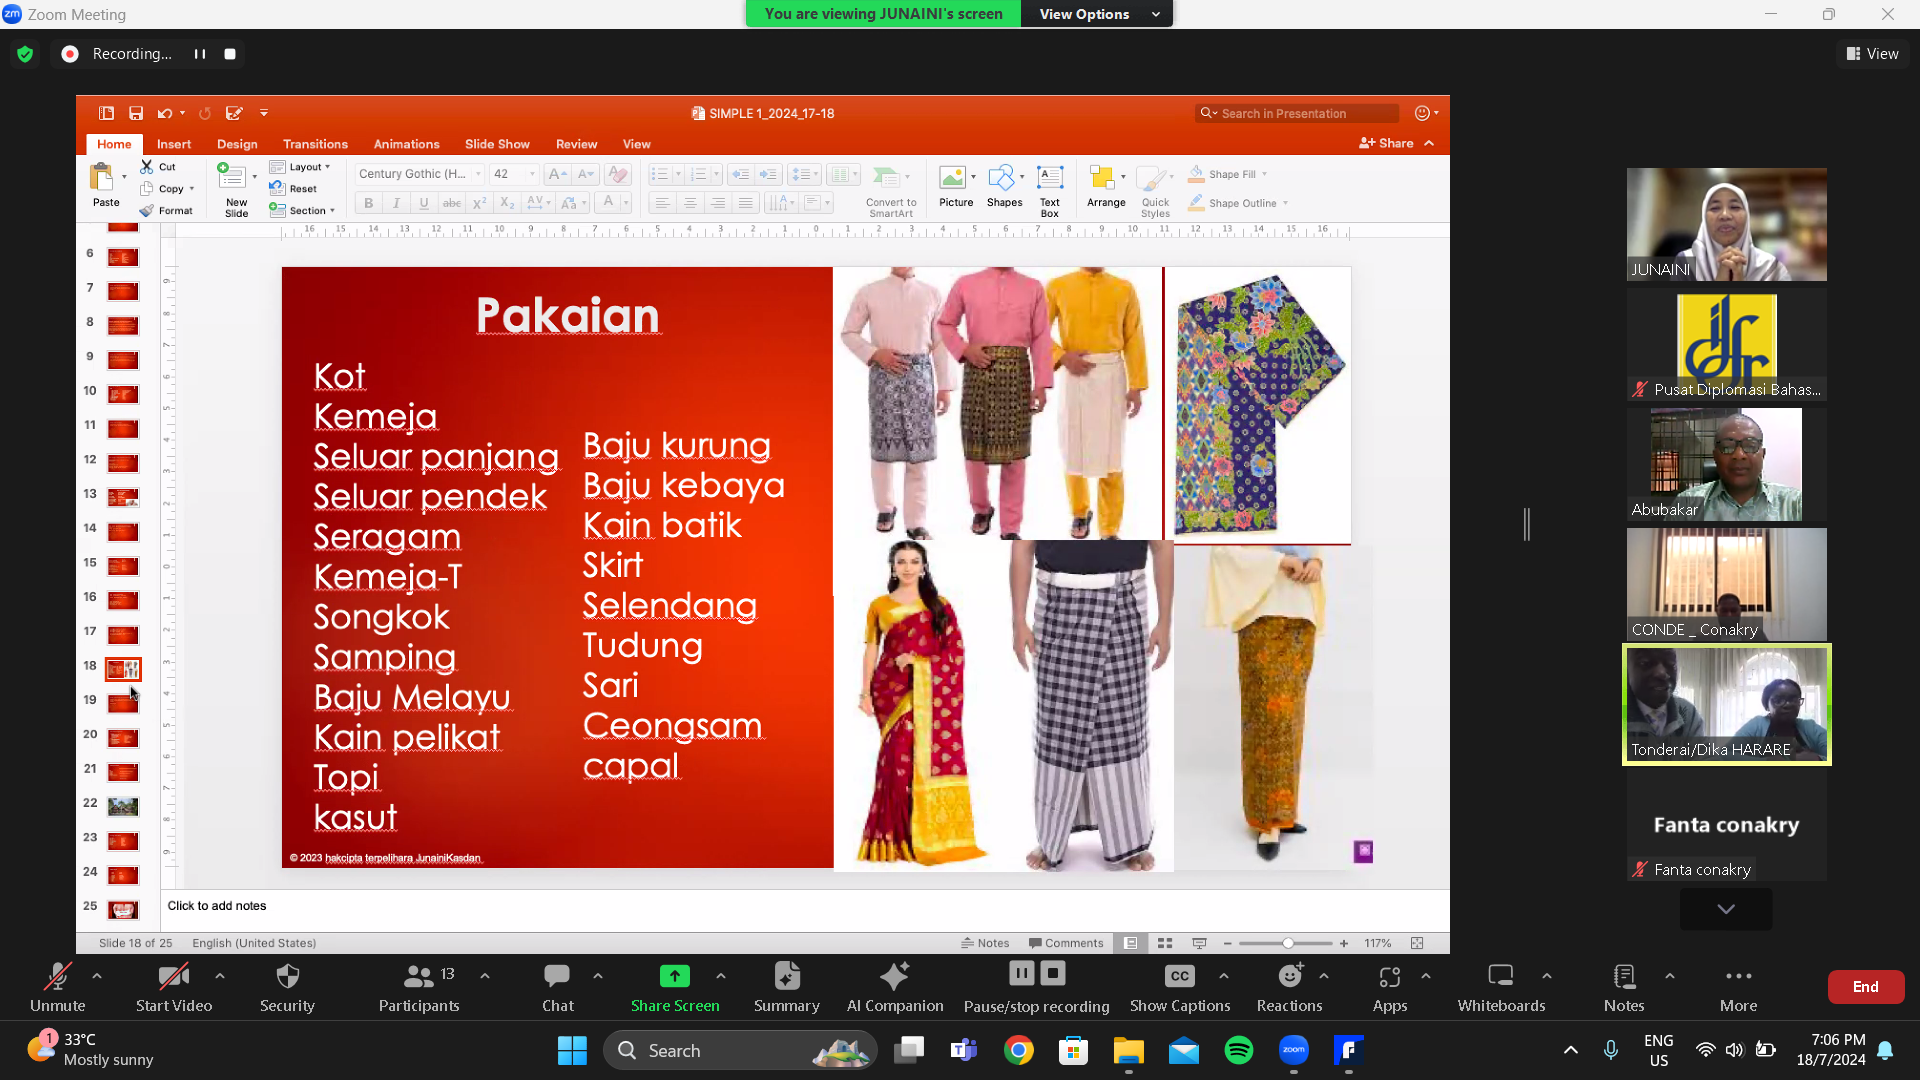Open the More menu in toolbar
Viewport: 1920px width, 1080px height.
[x=1738, y=985]
